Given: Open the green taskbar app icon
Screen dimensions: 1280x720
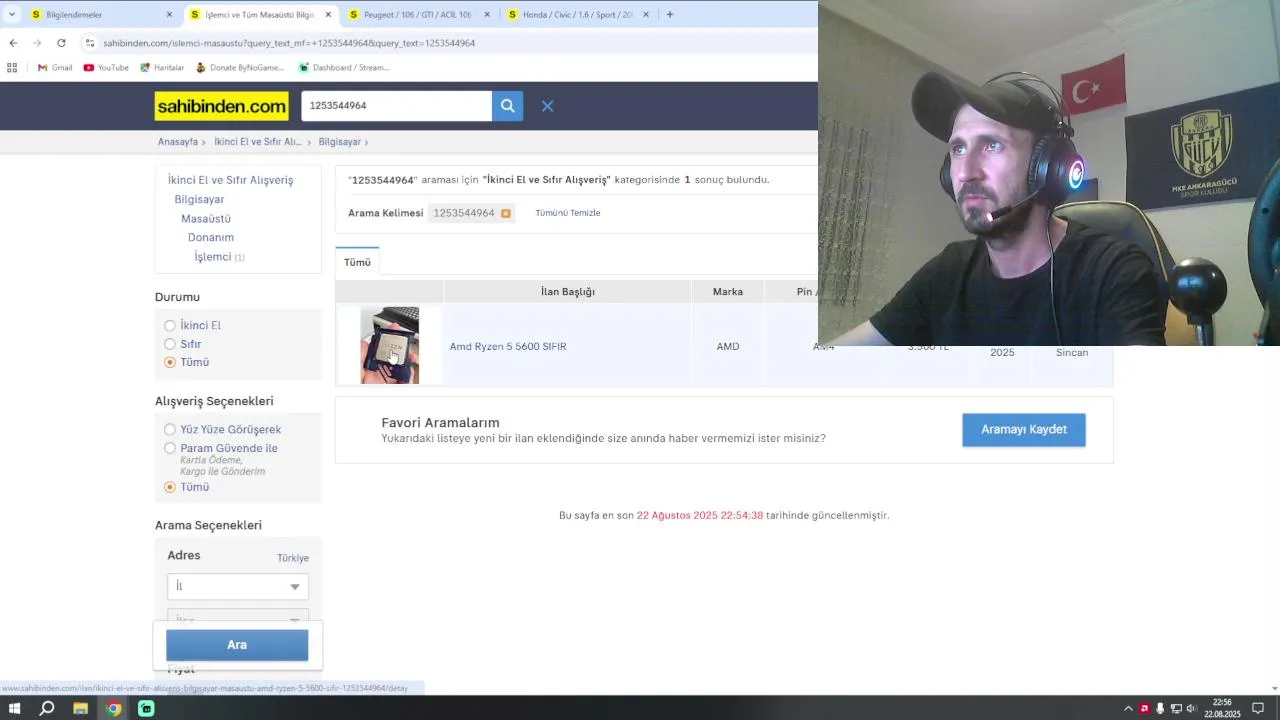Looking at the screenshot, I should tap(146, 708).
